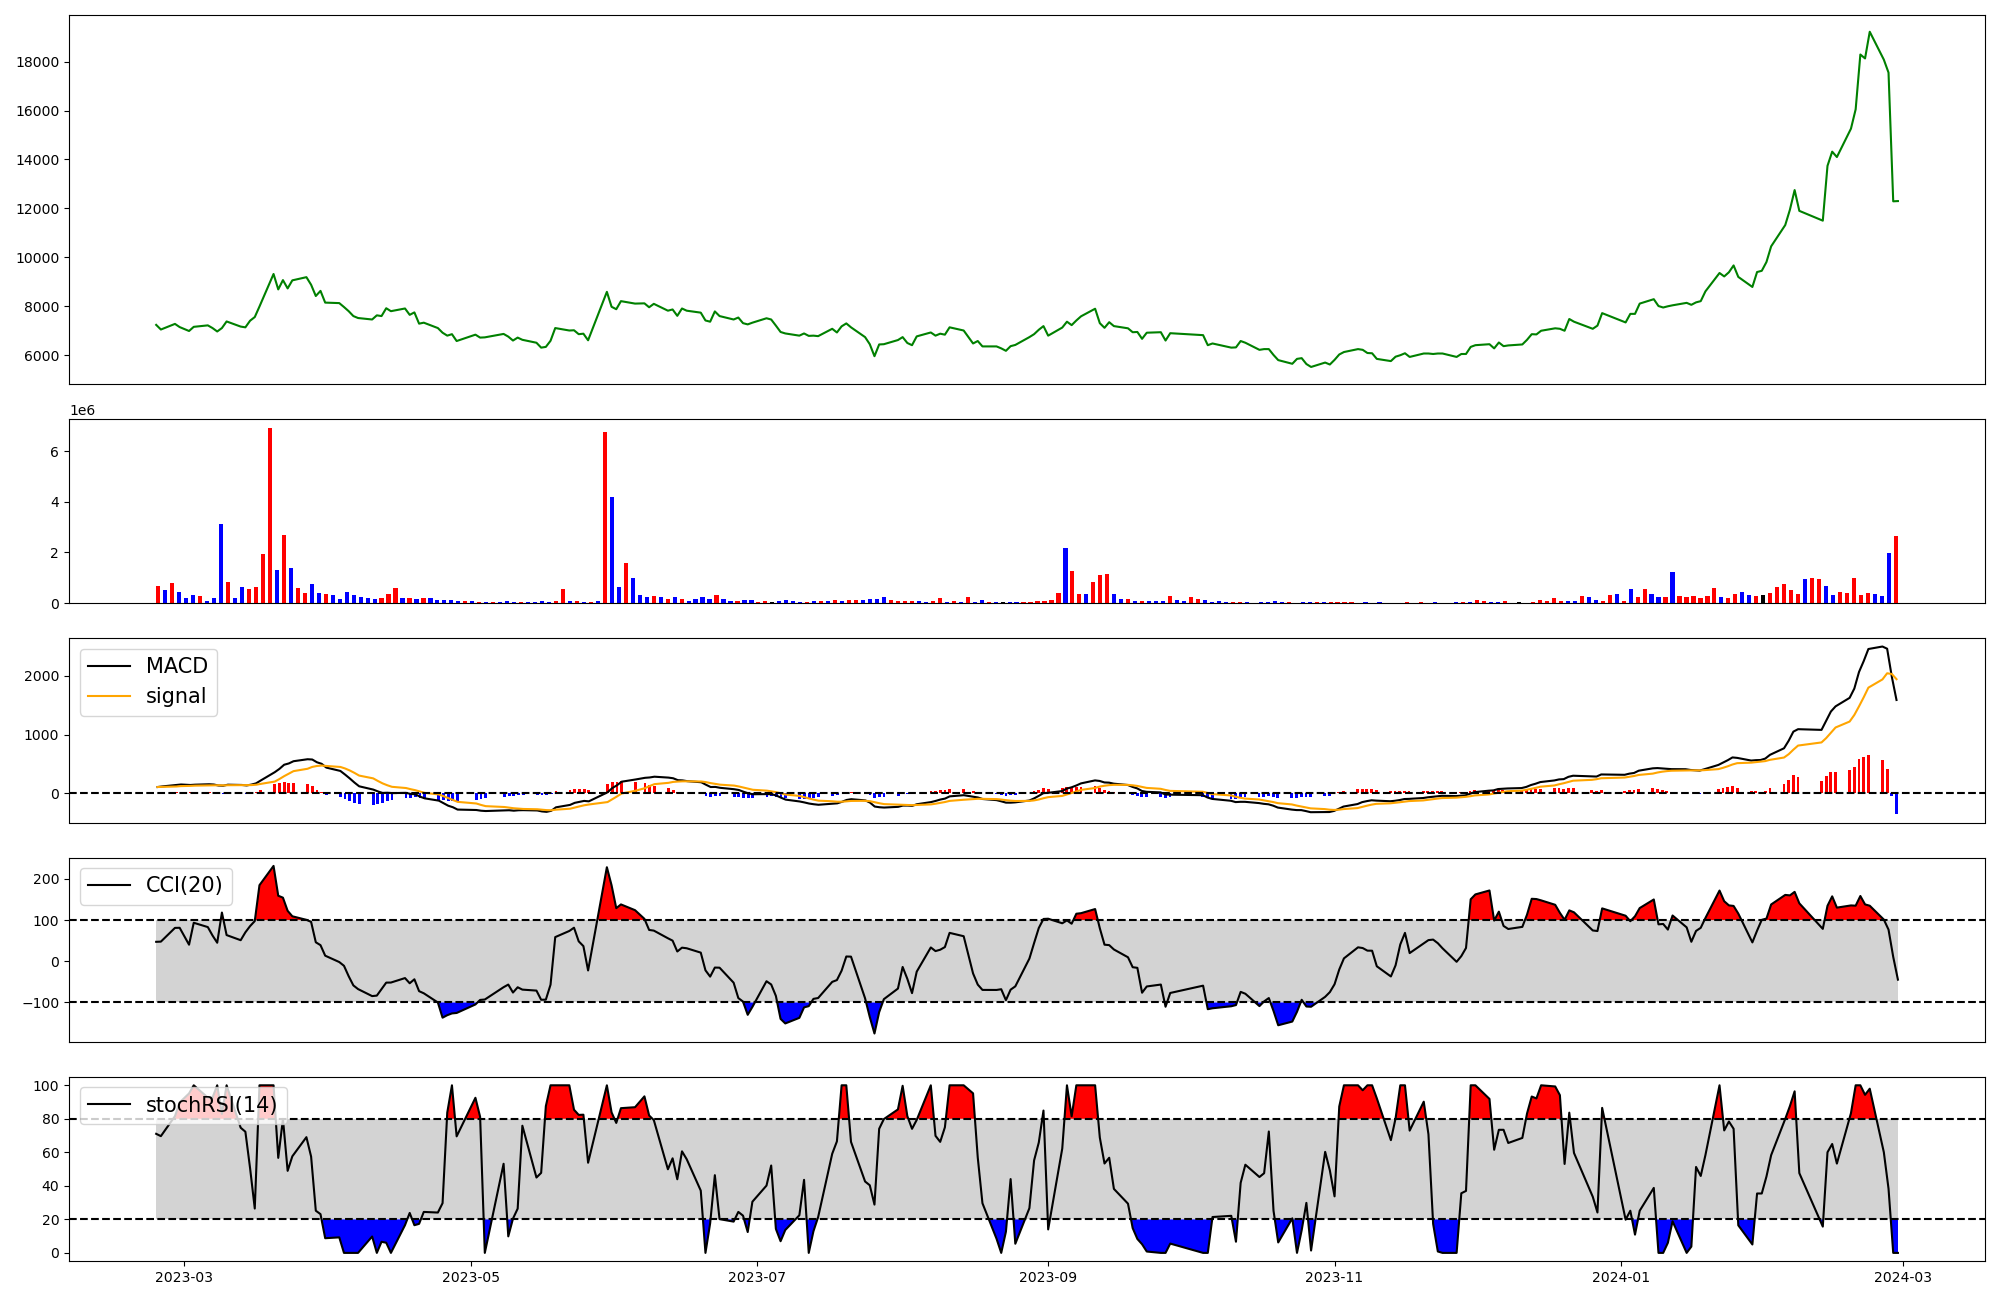Image resolution: width=2000 pixels, height=1300 pixels.
Task: Click the 2023-11 x-axis date label
Action: click(1335, 1277)
